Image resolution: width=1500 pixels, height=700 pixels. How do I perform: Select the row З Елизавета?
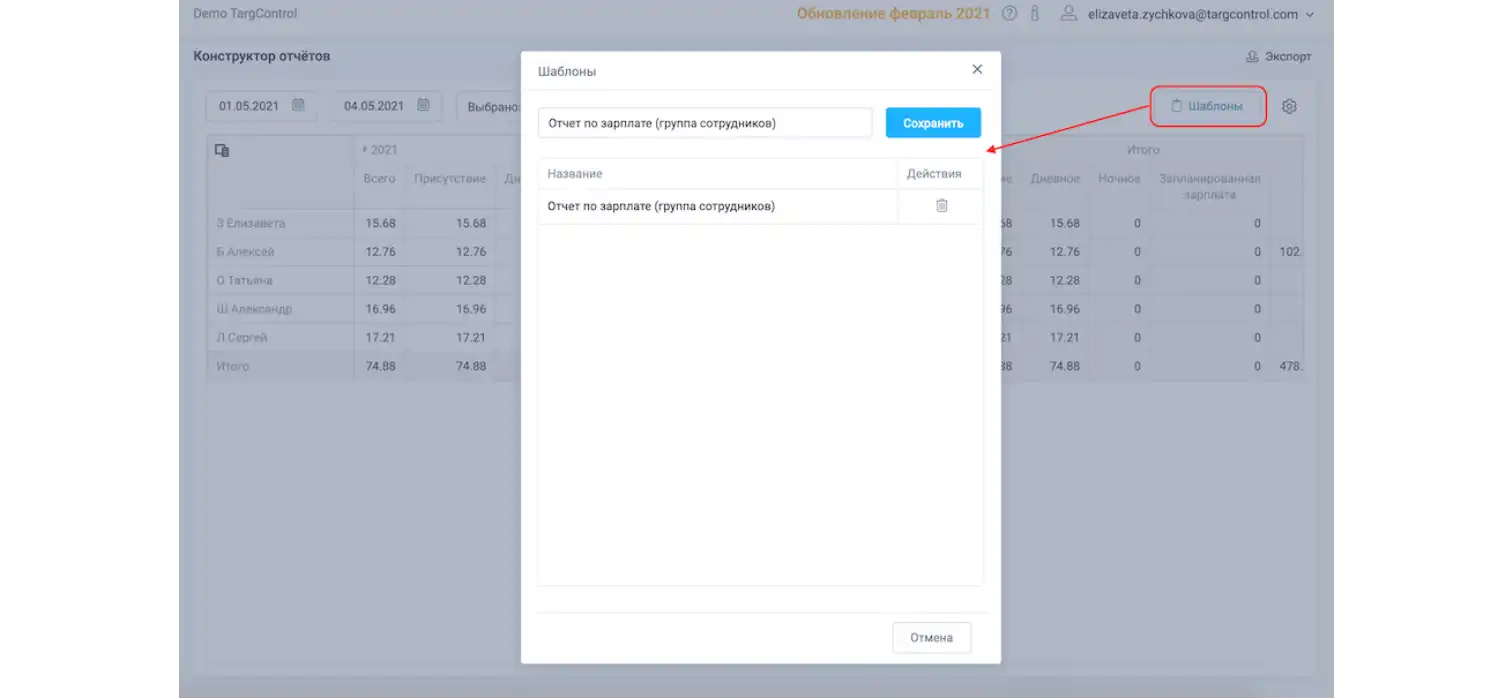(x=280, y=223)
